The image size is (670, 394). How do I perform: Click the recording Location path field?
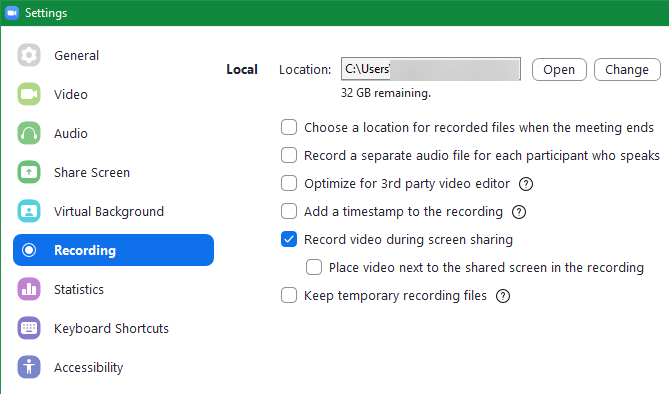coord(431,69)
